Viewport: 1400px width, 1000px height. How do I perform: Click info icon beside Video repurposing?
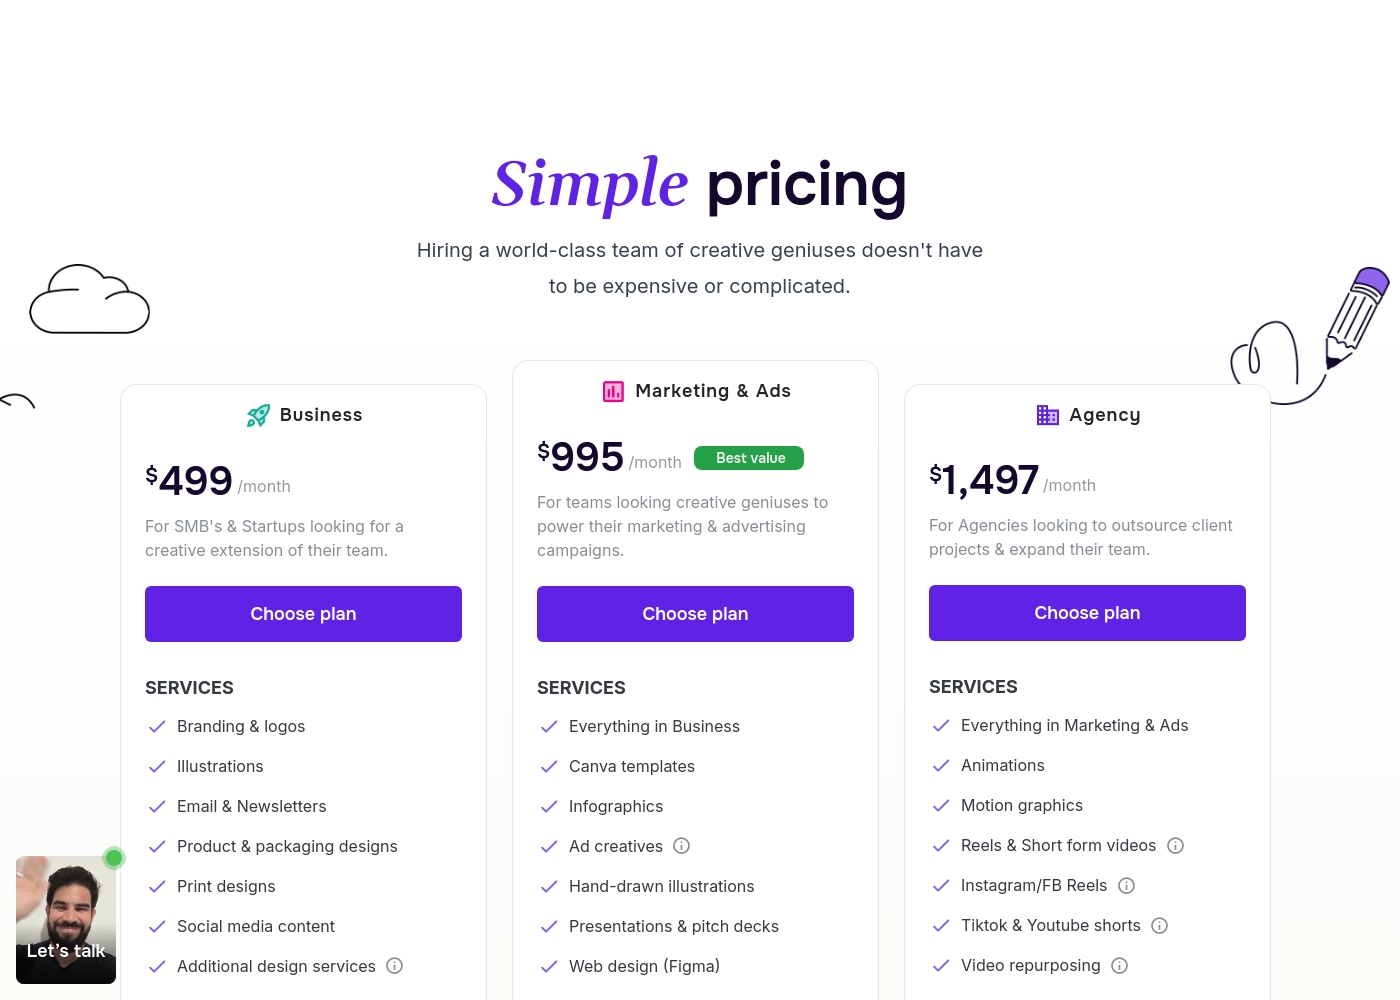[1120, 966]
